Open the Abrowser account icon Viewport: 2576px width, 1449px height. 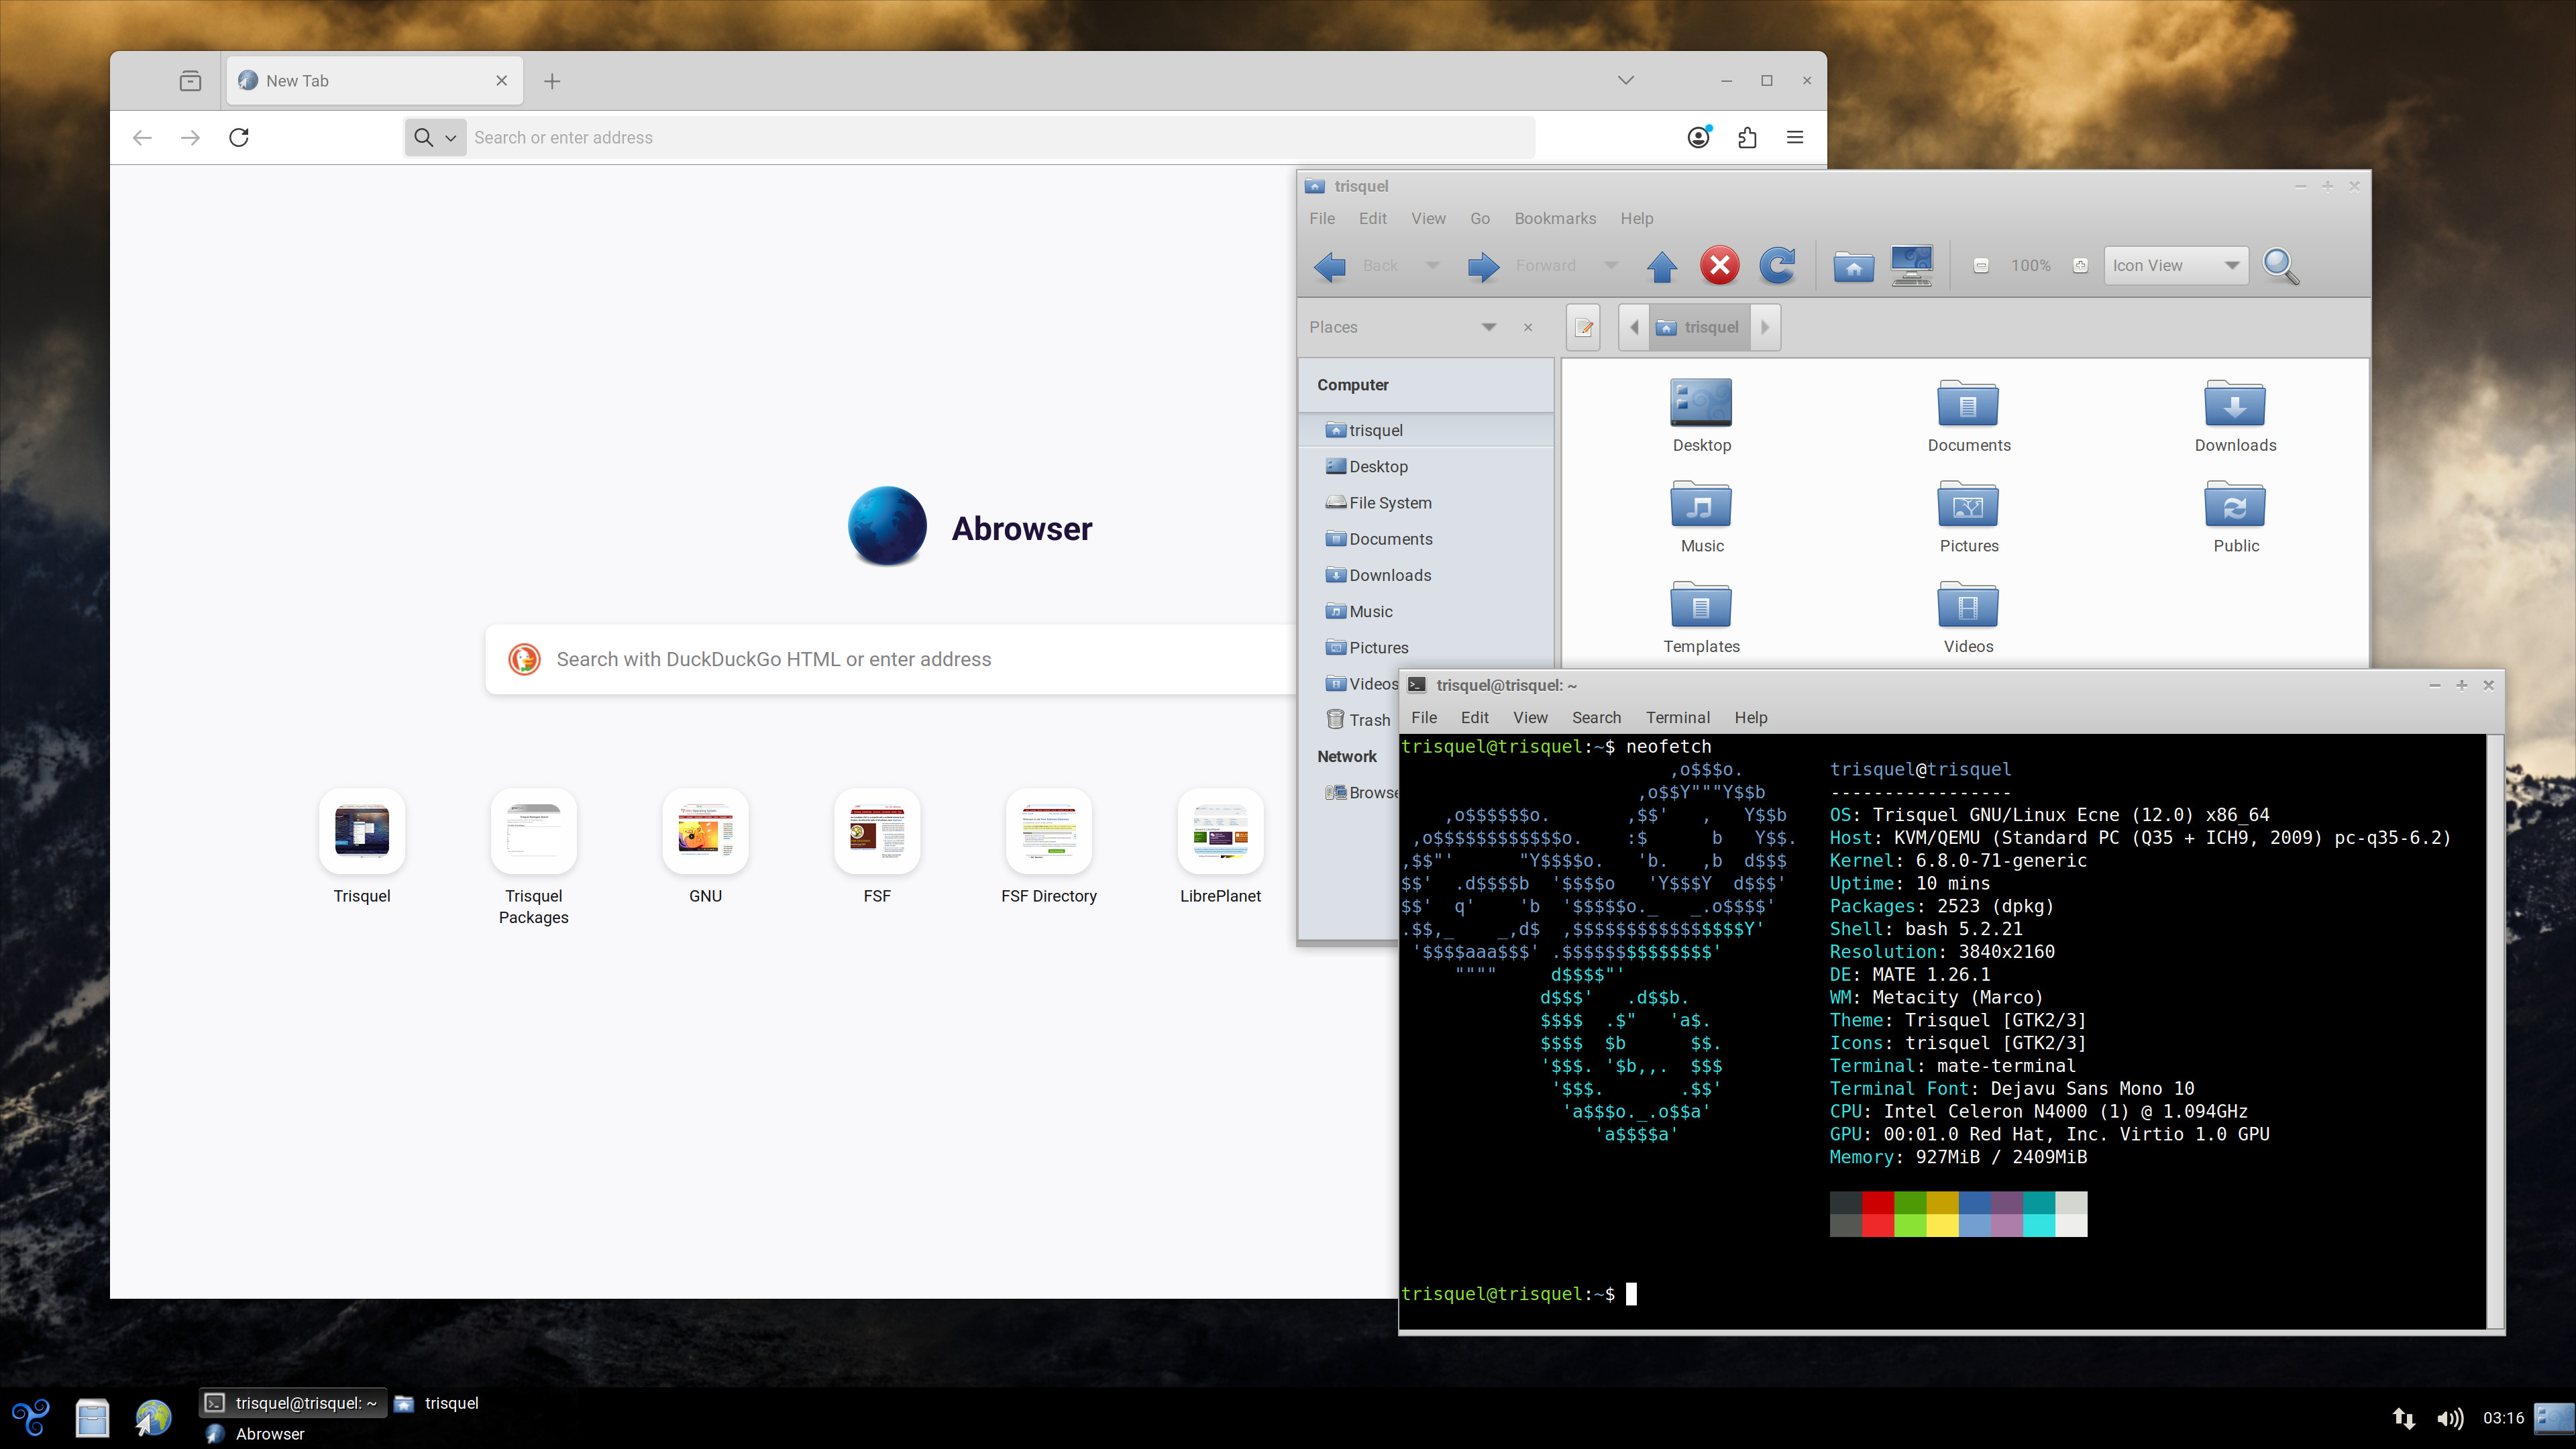coord(1698,137)
